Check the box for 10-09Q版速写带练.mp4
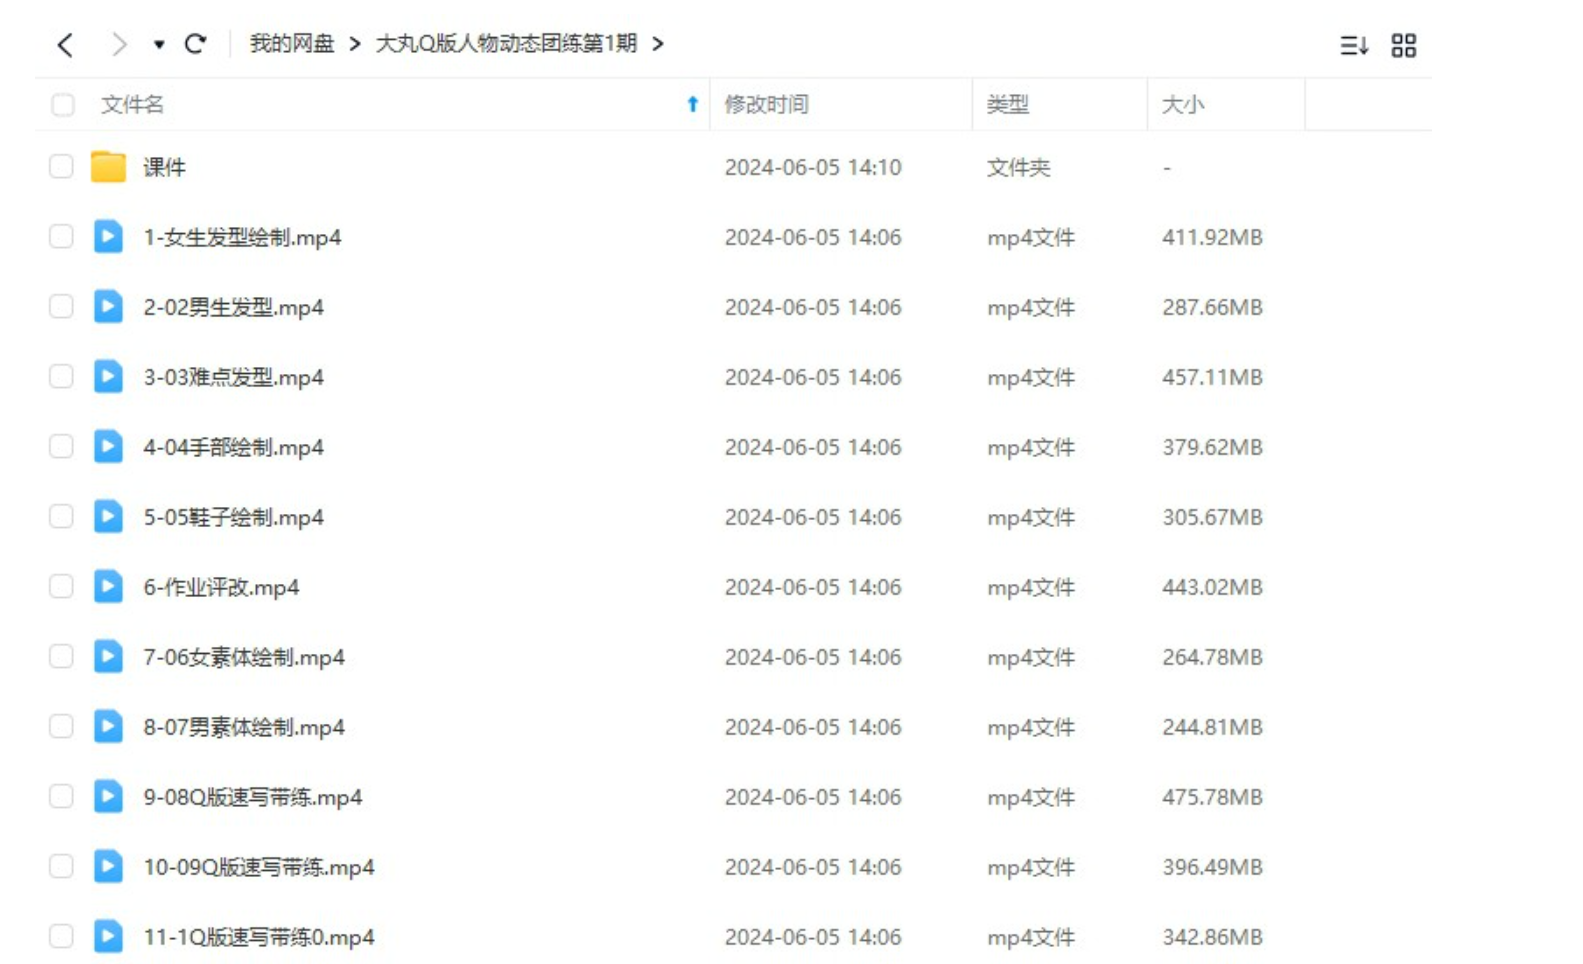This screenshot has width=1583, height=964. pyautogui.click(x=62, y=866)
